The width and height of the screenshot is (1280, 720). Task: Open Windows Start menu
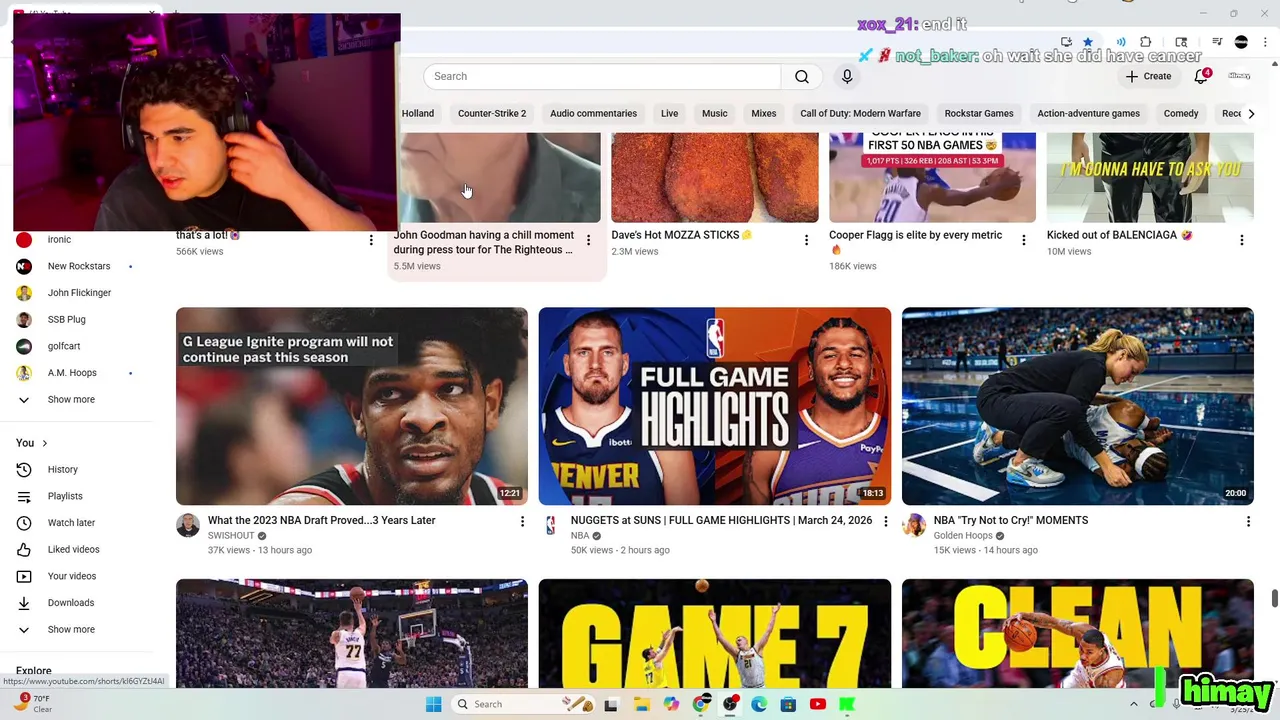point(433,704)
